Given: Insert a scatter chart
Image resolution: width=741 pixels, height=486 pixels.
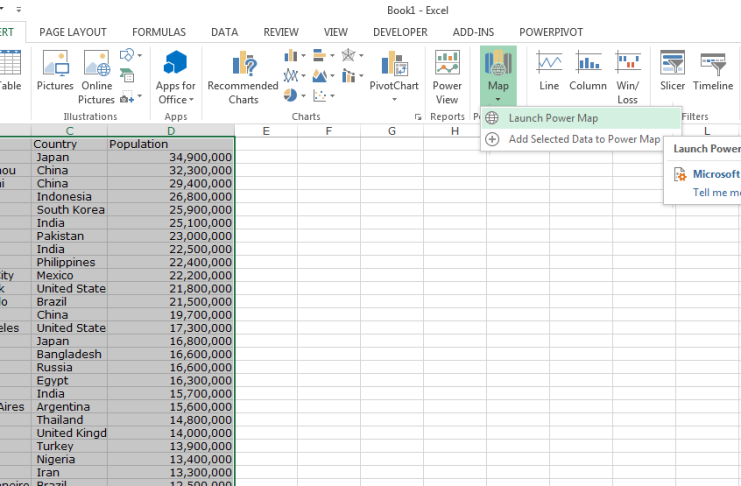Looking at the screenshot, I should [x=324, y=96].
